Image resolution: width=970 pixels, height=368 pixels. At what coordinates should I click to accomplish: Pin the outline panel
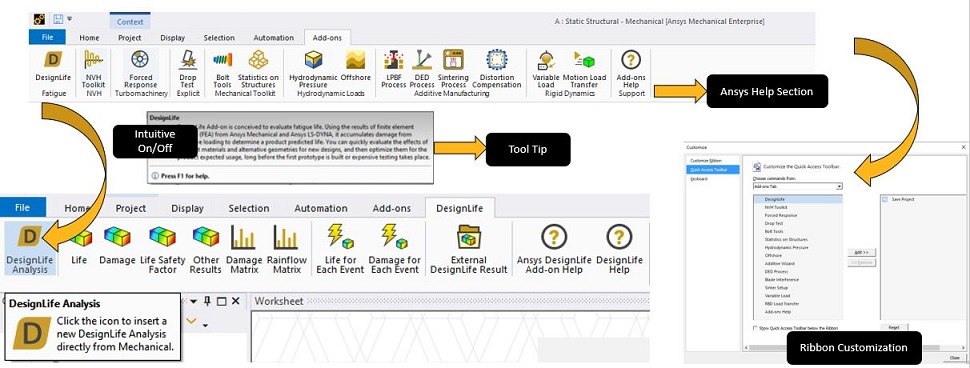pos(207,301)
